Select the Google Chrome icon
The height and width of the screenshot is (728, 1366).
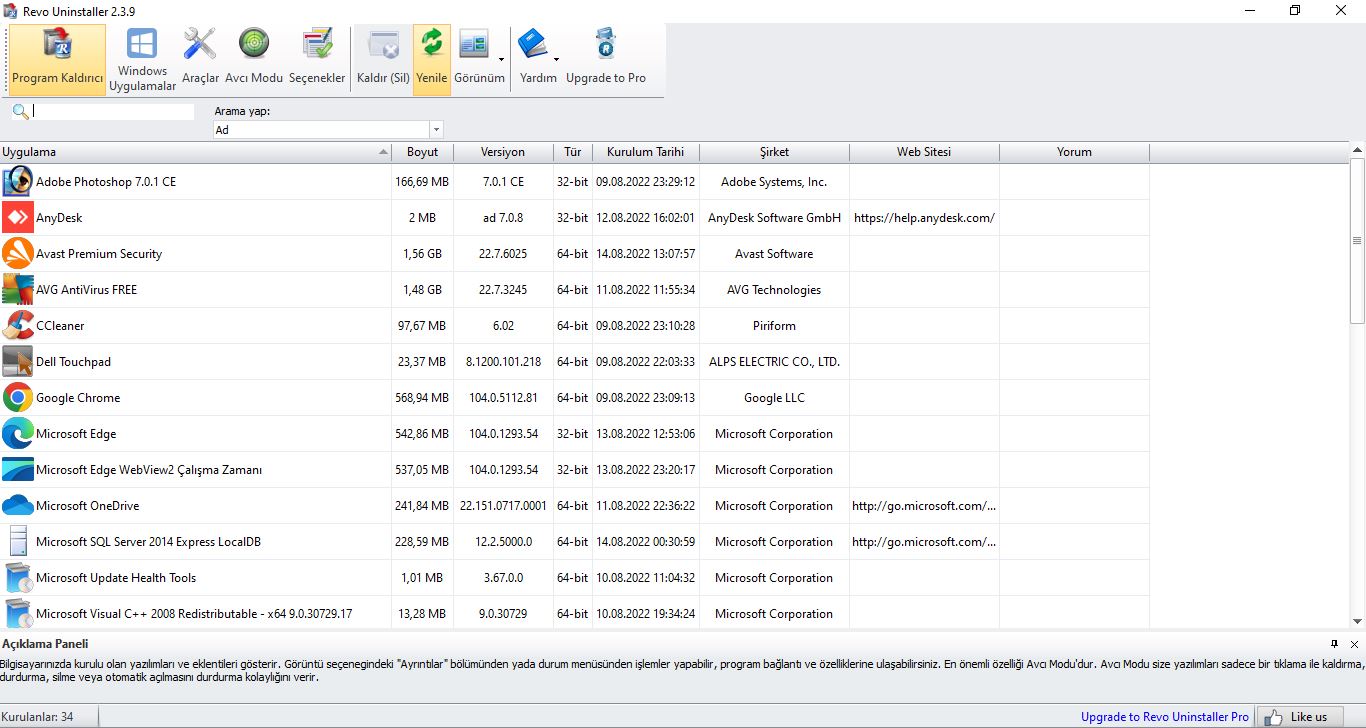(18, 398)
